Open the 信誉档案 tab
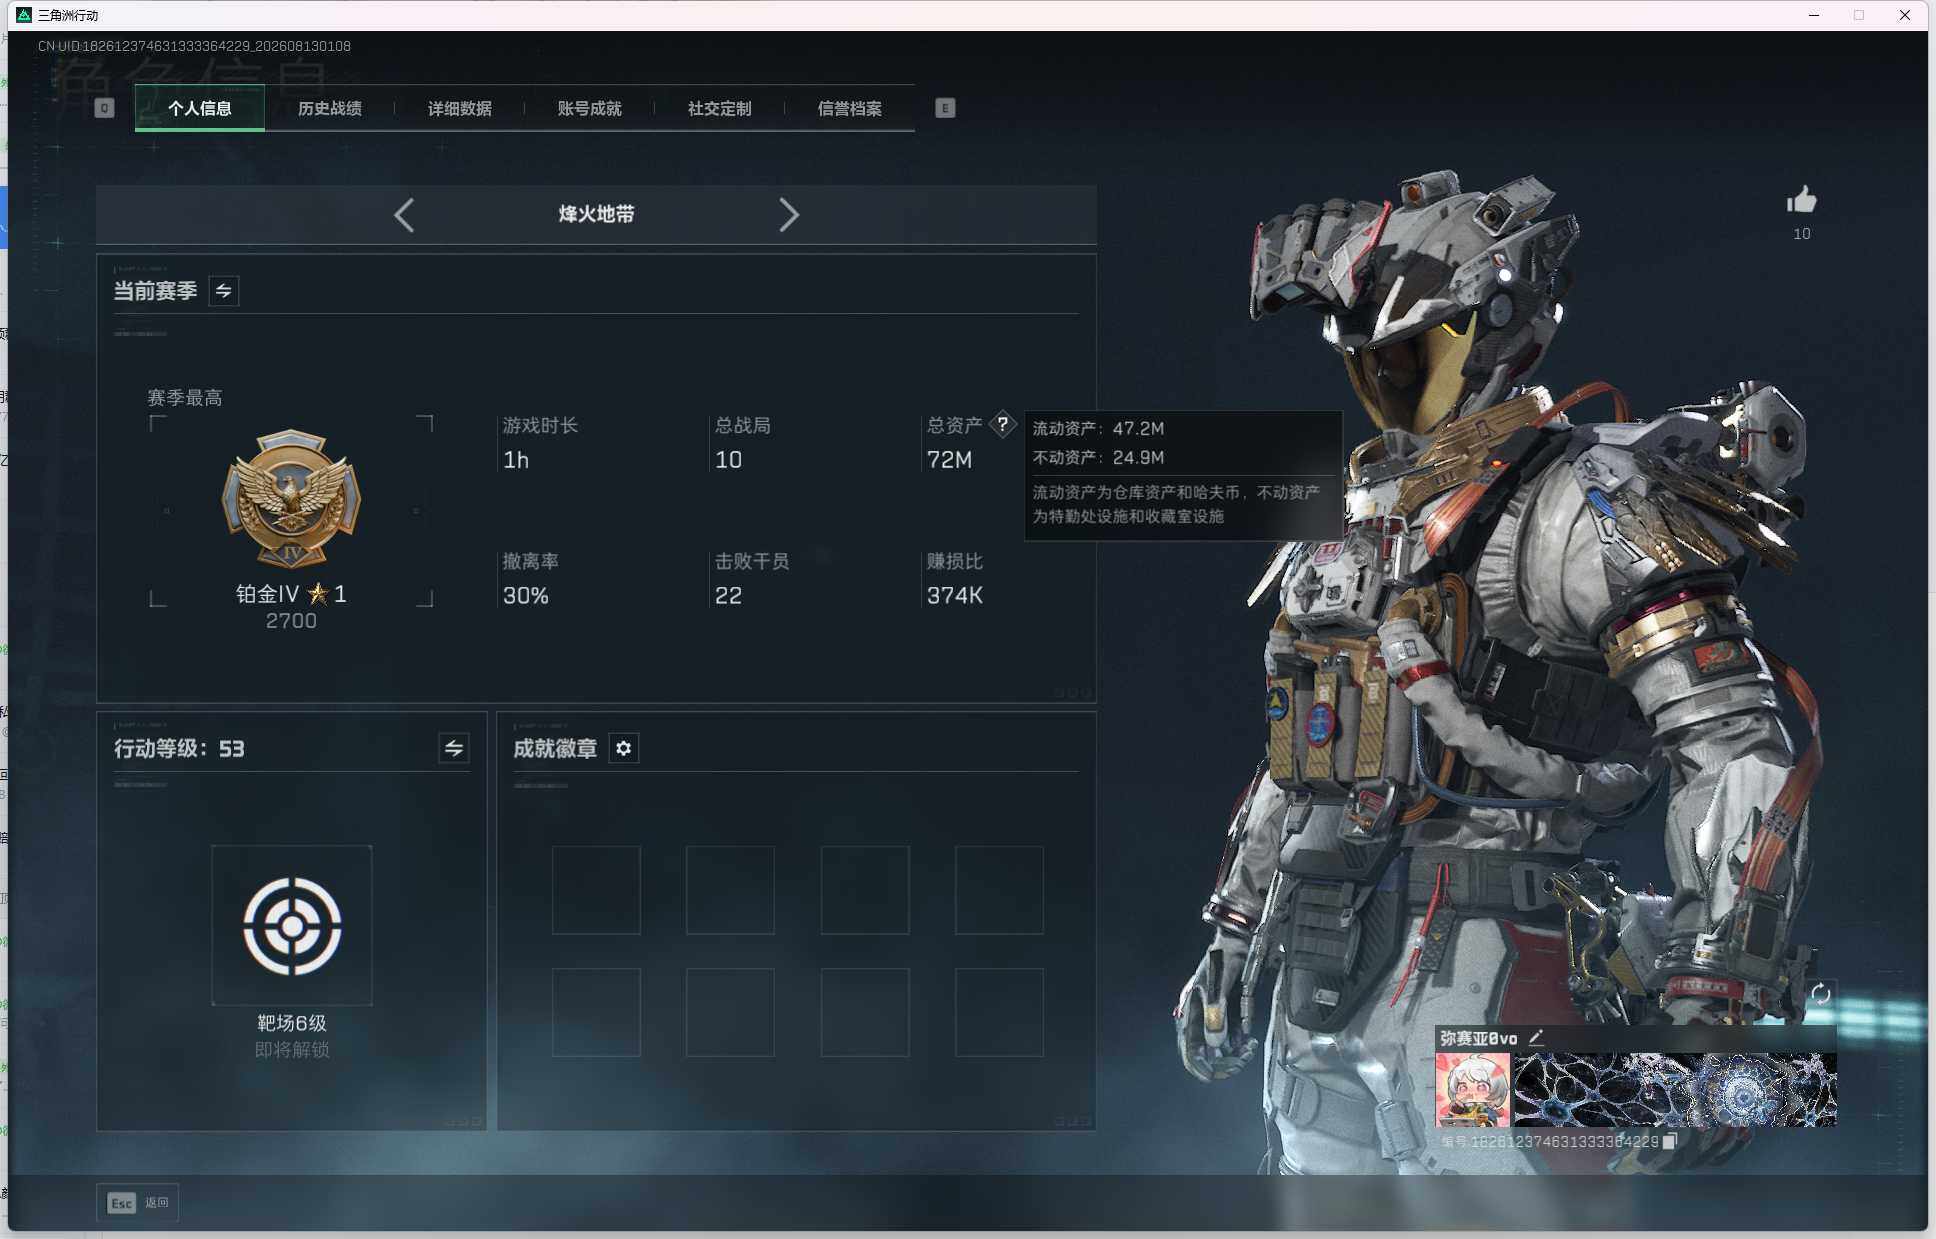Image resolution: width=1936 pixels, height=1239 pixels. [849, 108]
